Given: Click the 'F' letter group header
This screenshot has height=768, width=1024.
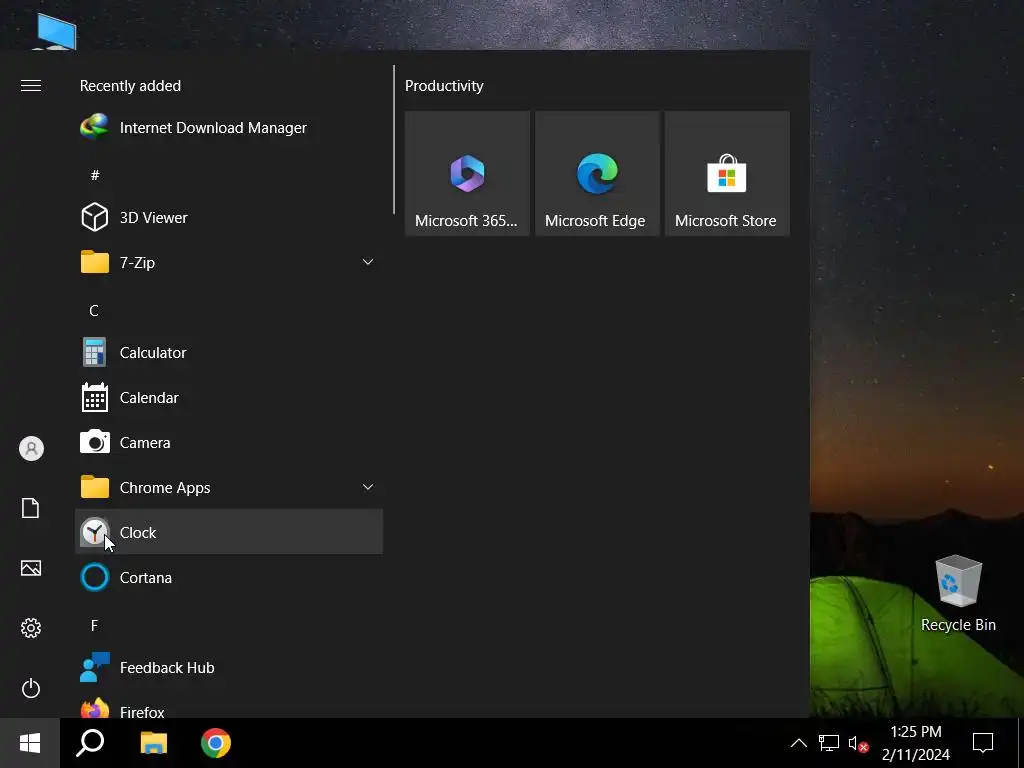Looking at the screenshot, I should tap(94, 626).
